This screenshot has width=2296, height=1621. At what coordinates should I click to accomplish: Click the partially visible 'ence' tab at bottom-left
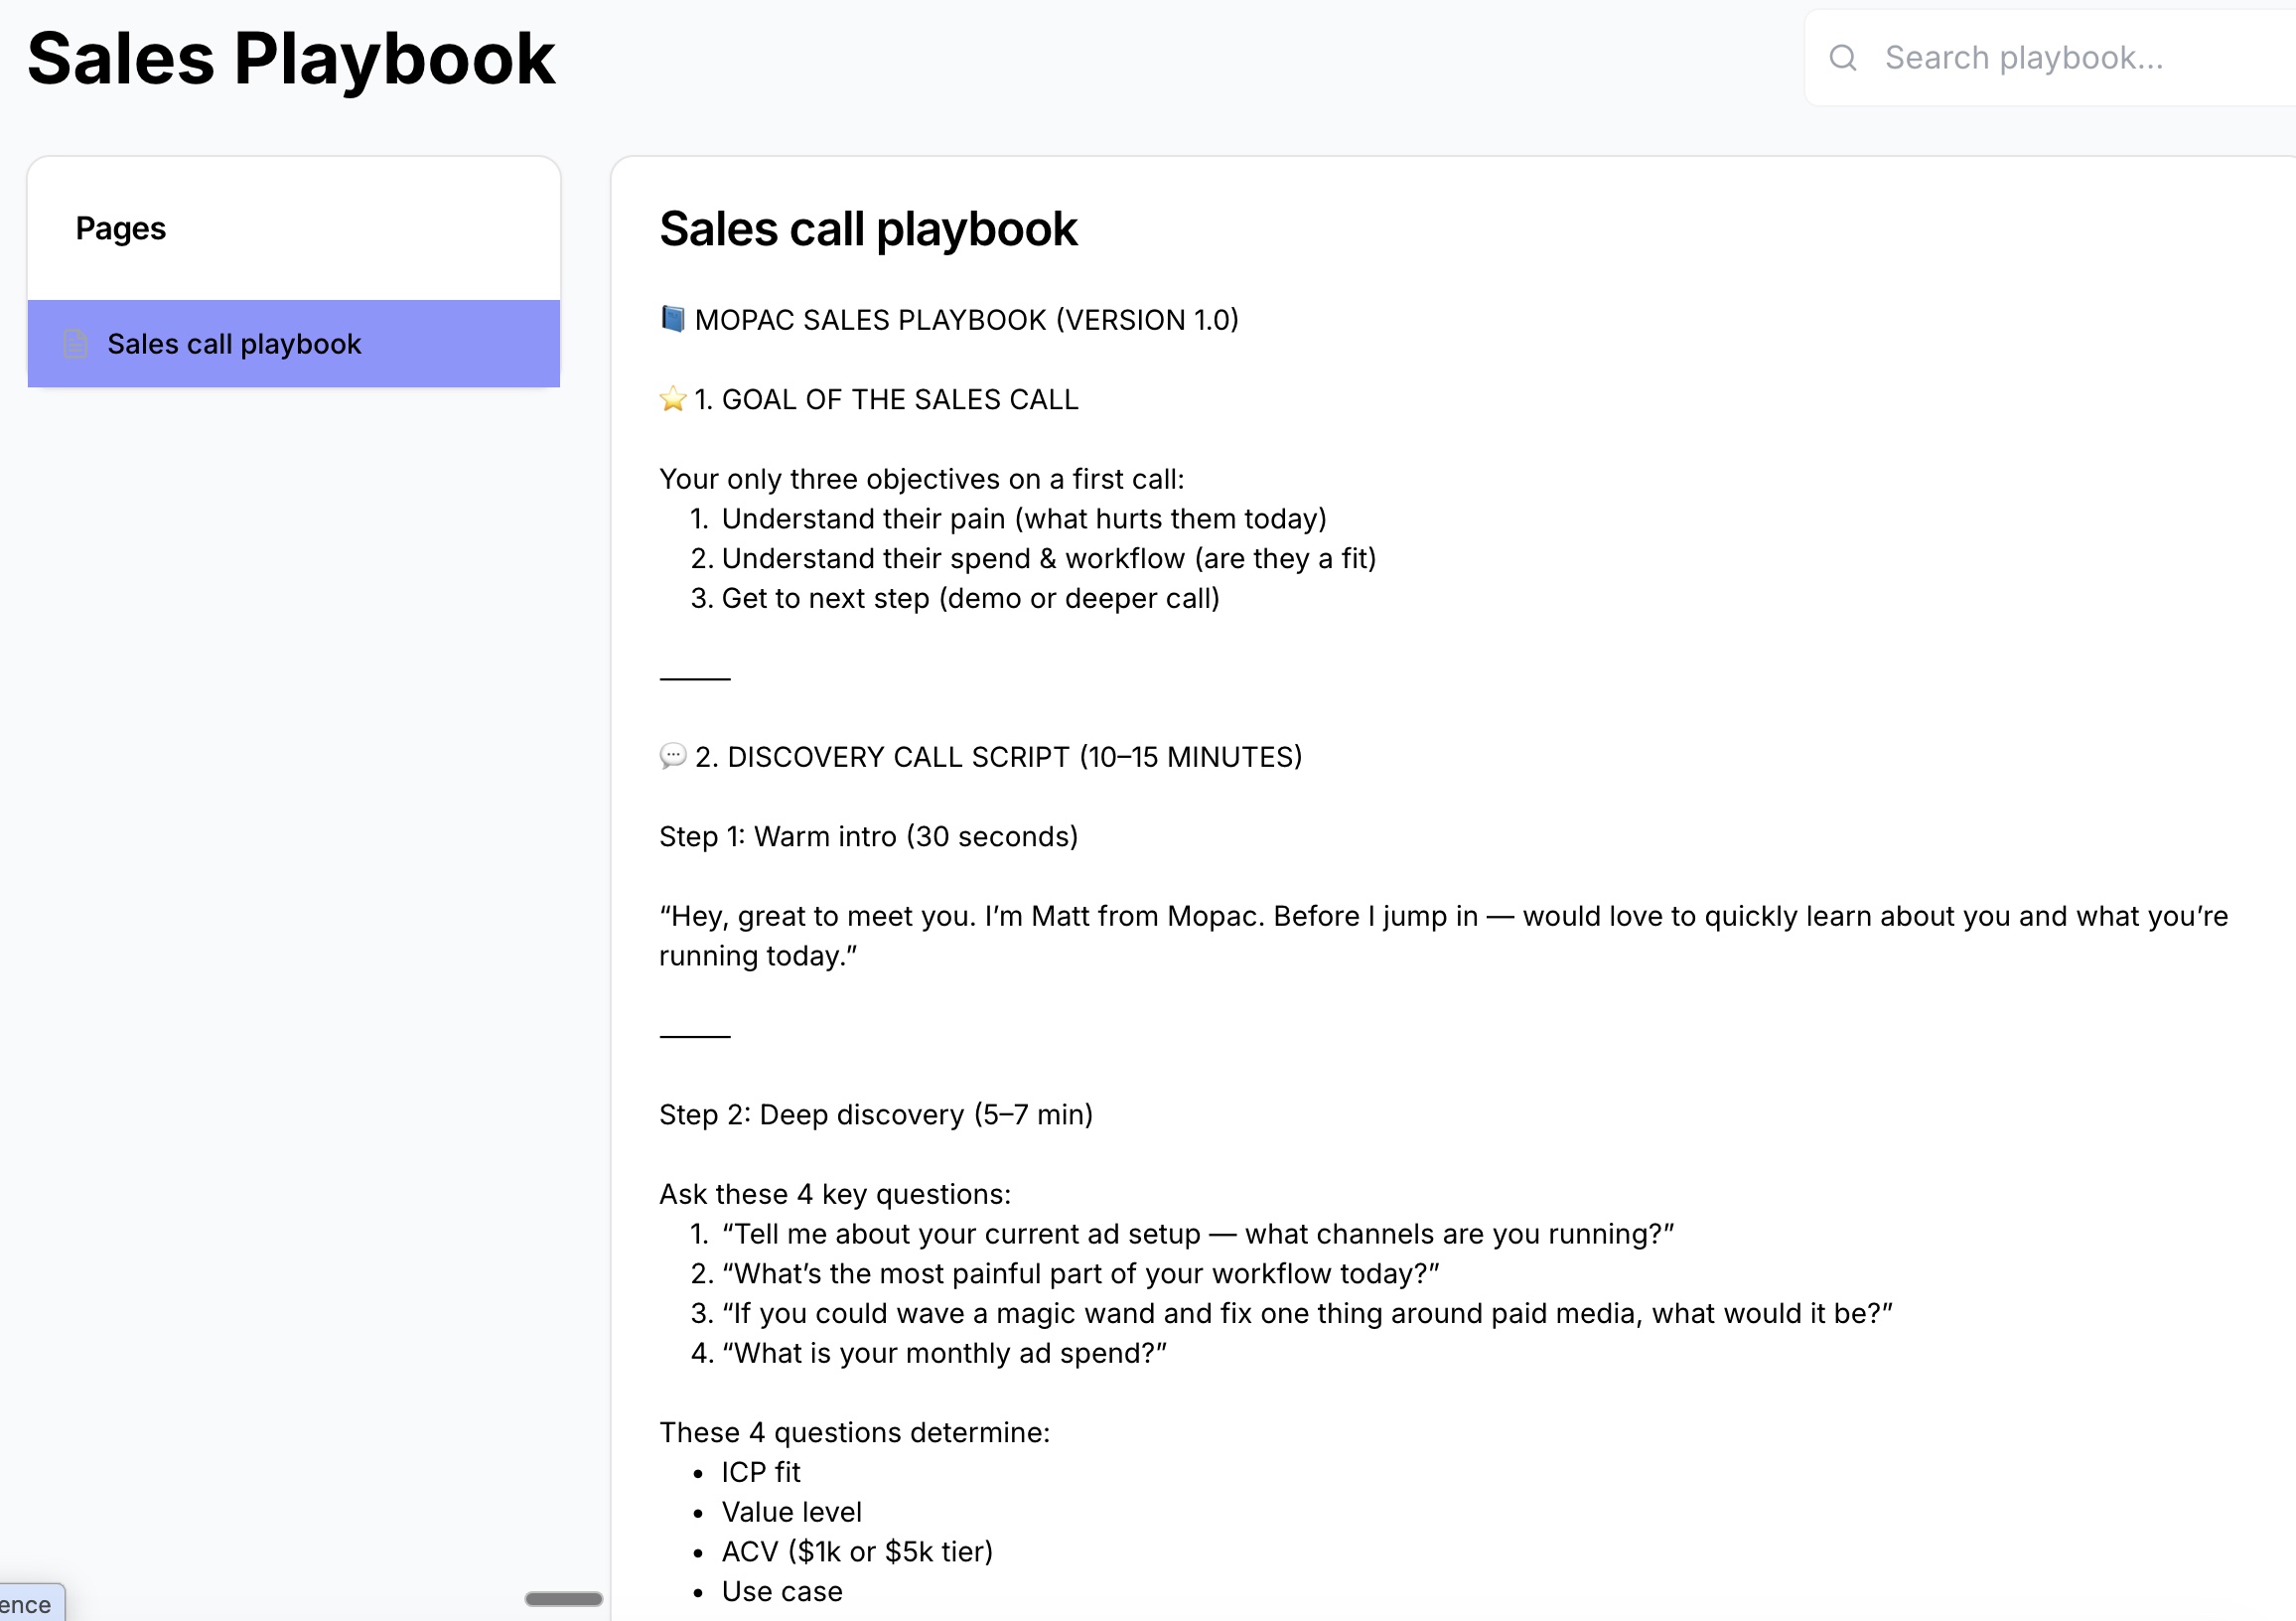coord(30,1604)
